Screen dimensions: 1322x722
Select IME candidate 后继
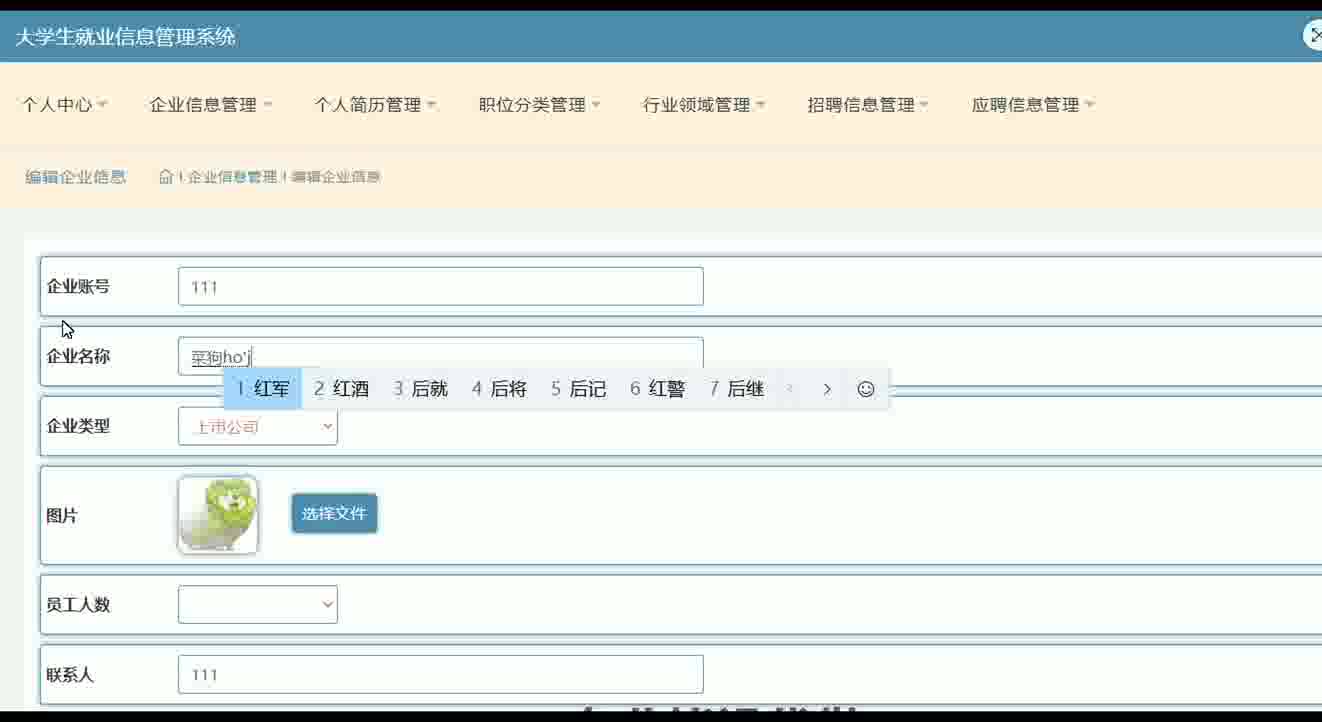[x=736, y=389]
